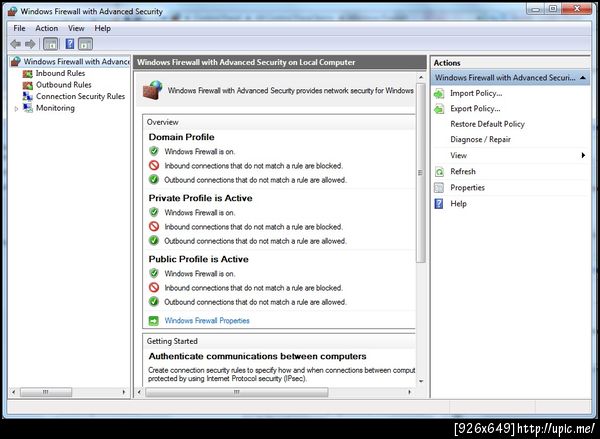
Task: Click the blue Help toolbar icon
Action: (x=70, y=44)
